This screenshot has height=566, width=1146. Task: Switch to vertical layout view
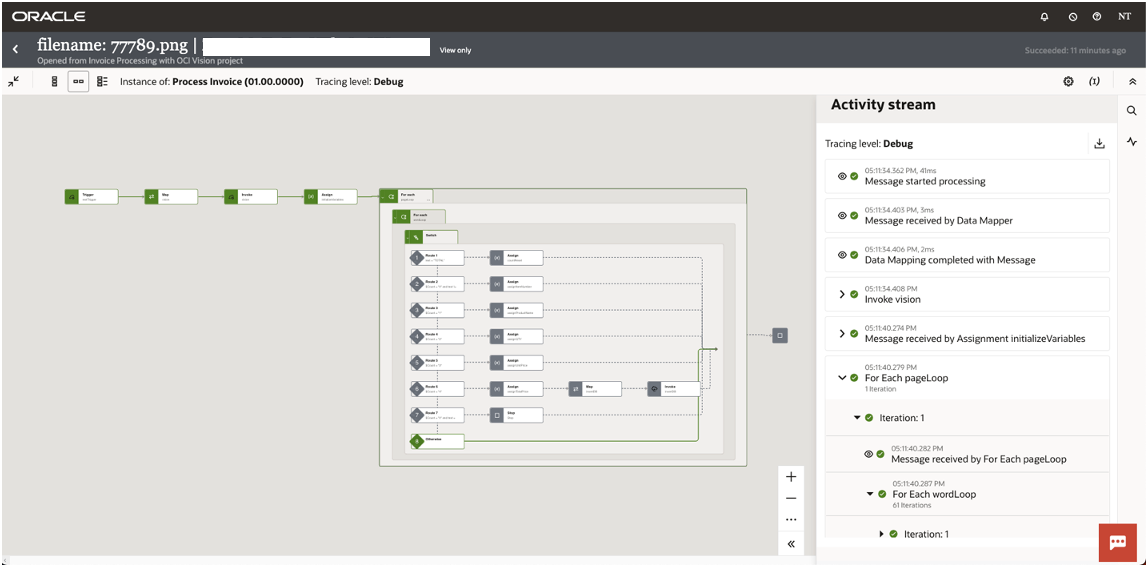coord(54,81)
